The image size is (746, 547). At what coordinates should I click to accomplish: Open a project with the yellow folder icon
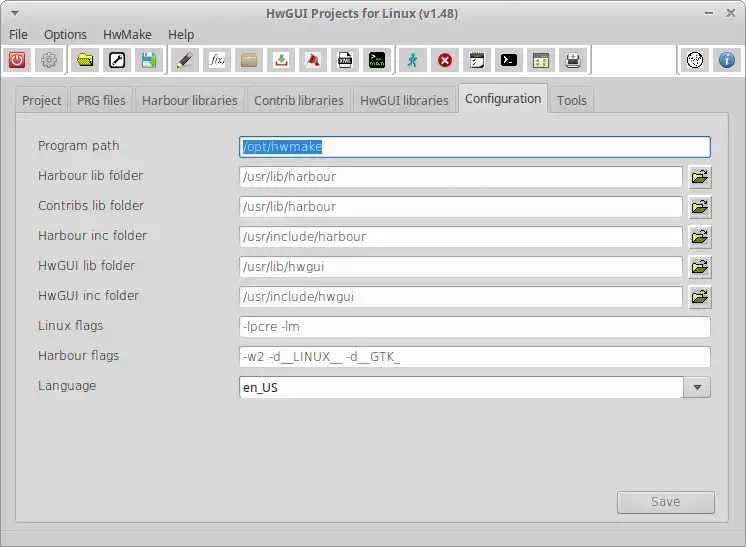coord(85,60)
